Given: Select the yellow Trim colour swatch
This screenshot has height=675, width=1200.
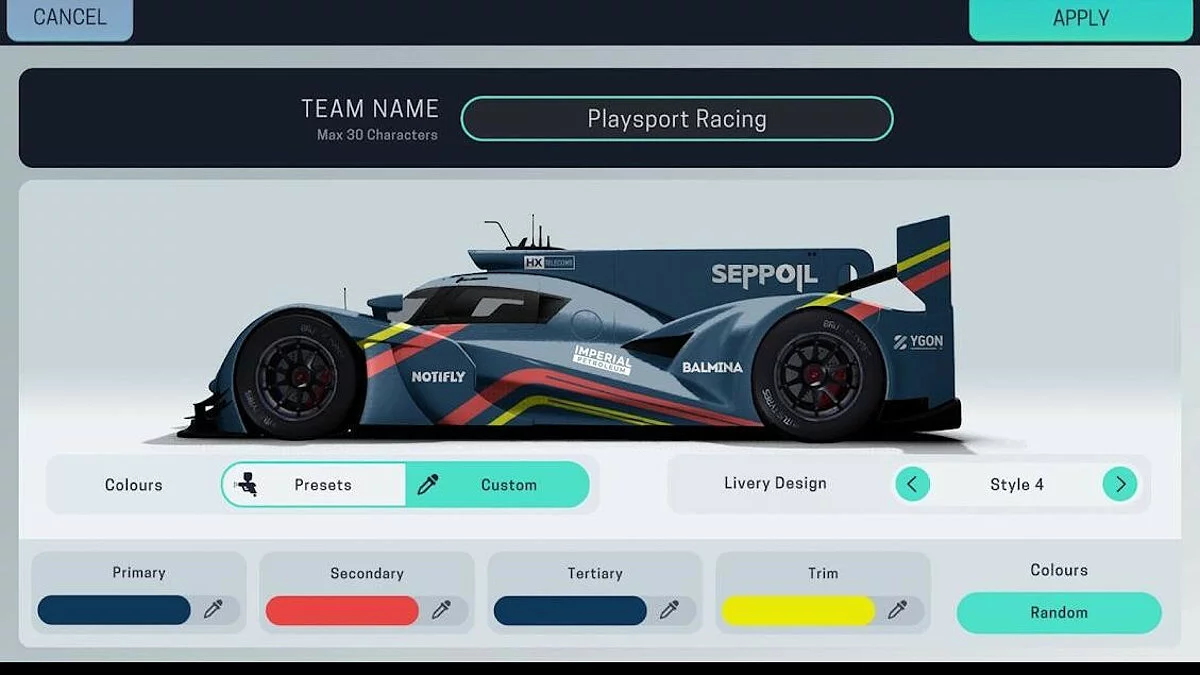Looking at the screenshot, I should [x=797, y=610].
